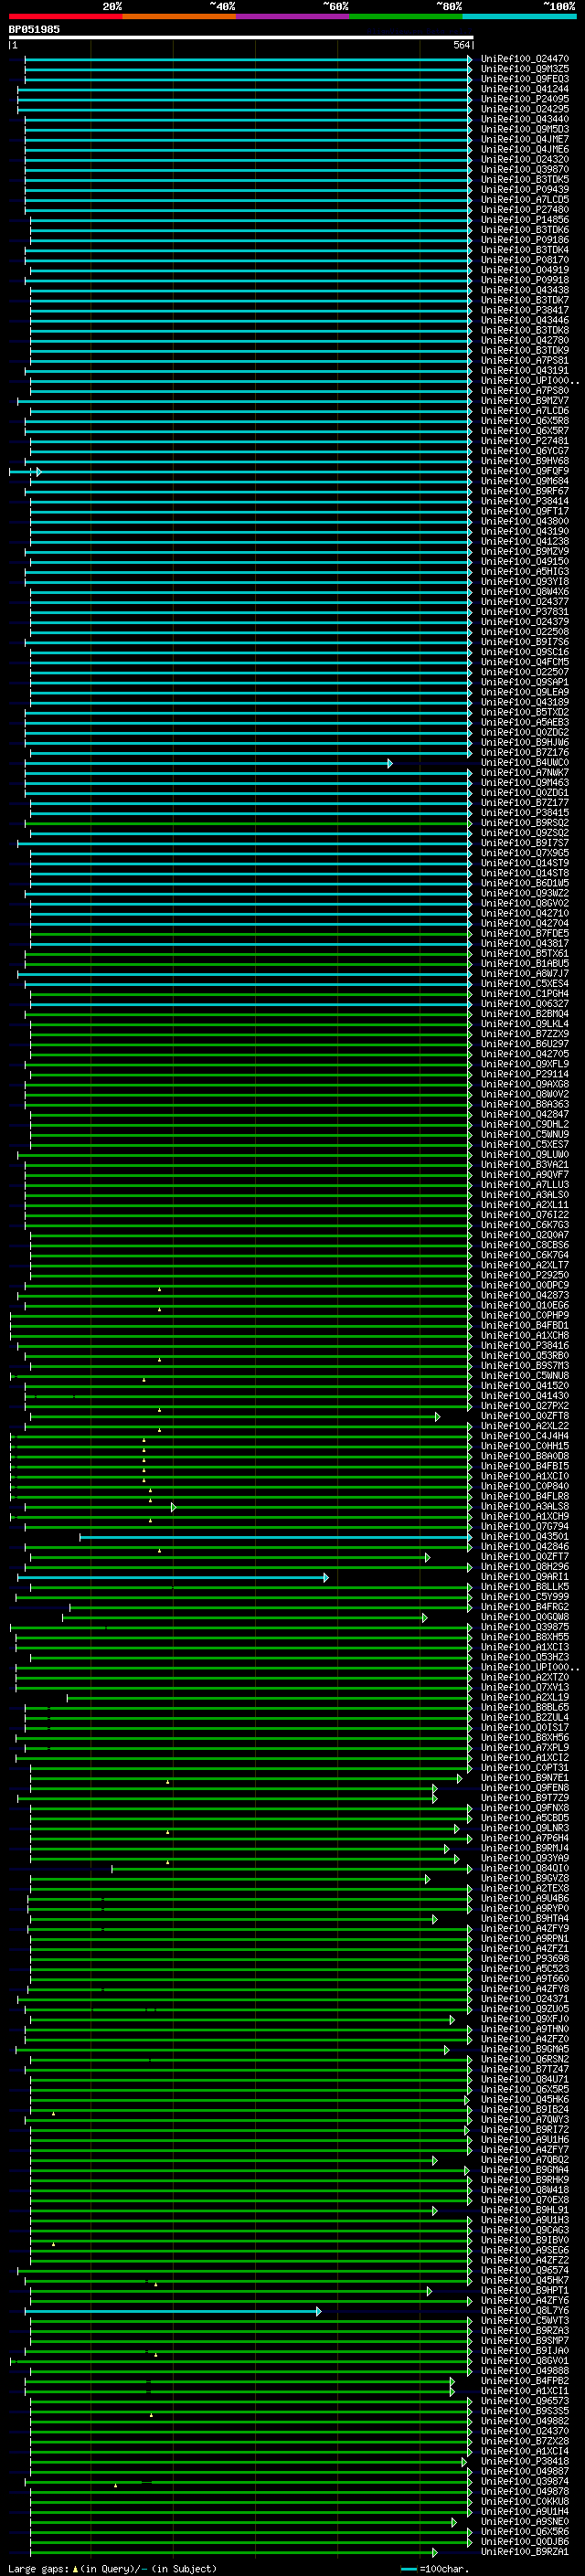Image resolution: width=585 pixels, height=2576 pixels.
Task: Select the UniRef100_Q41520 label
Action: (525, 1386)
